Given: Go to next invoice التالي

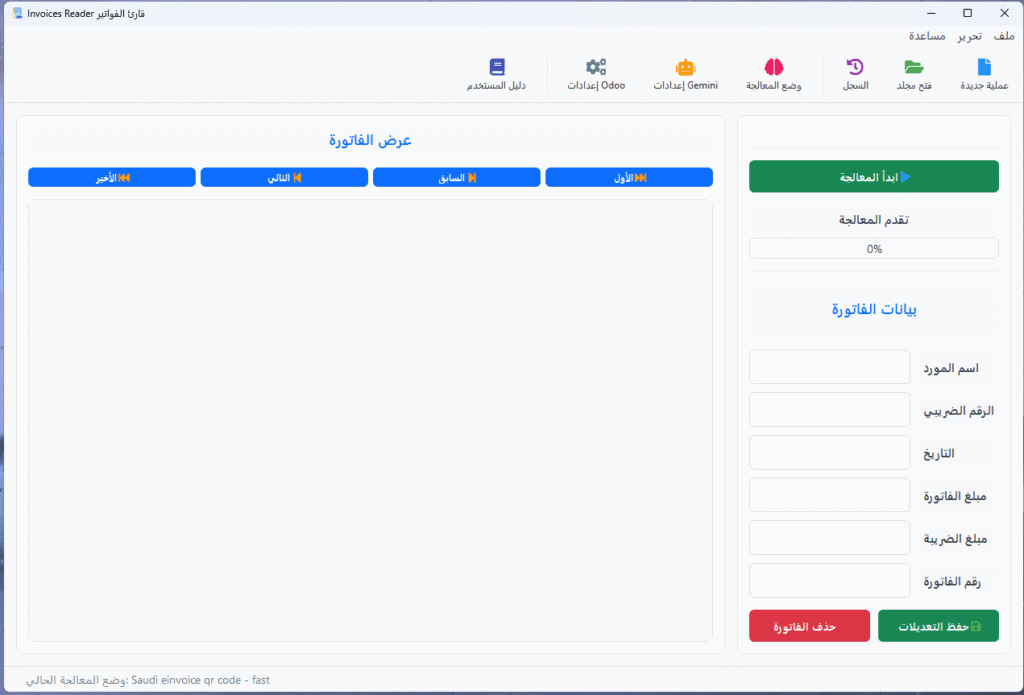Looking at the screenshot, I should (x=284, y=178).
